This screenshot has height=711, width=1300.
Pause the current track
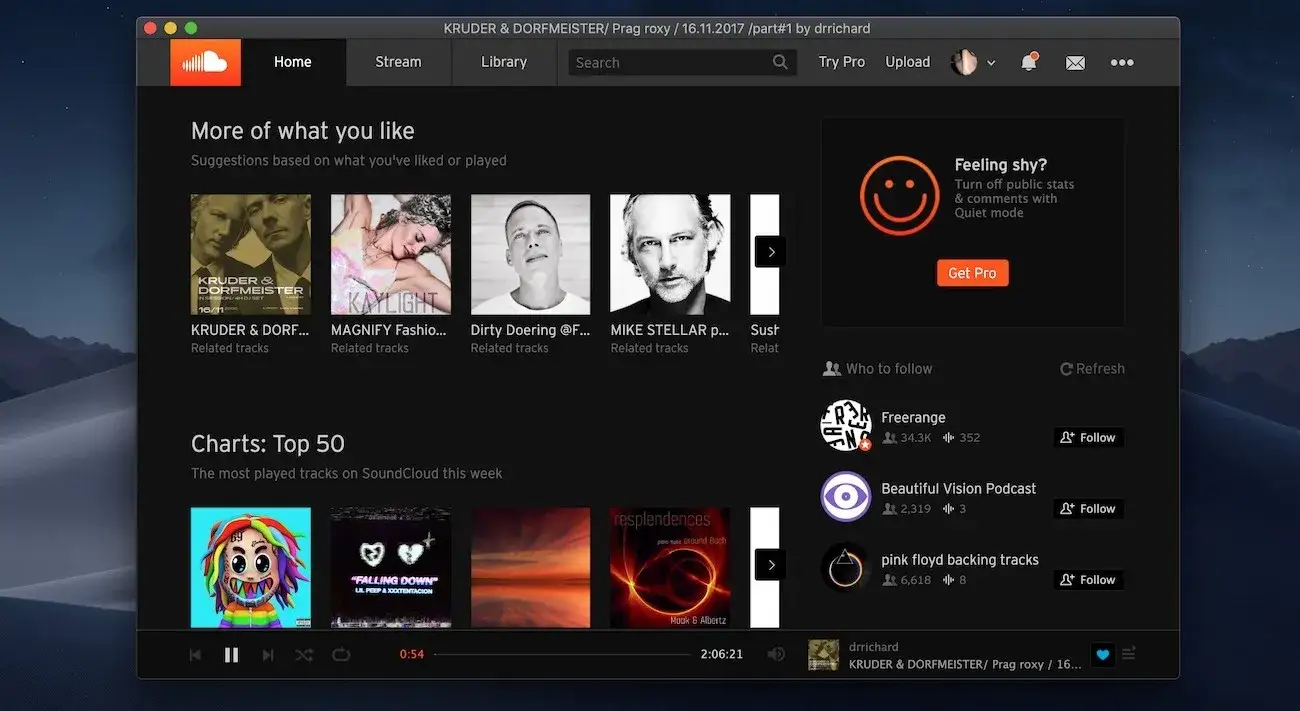click(x=231, y=655)
